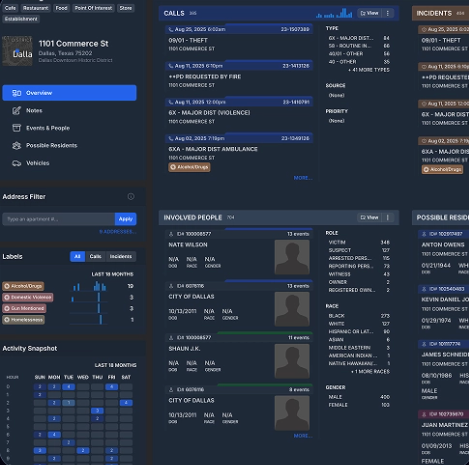Viewport: 469px width, 465px height.
Task: Open the Overview section
Action: (69, 93)
